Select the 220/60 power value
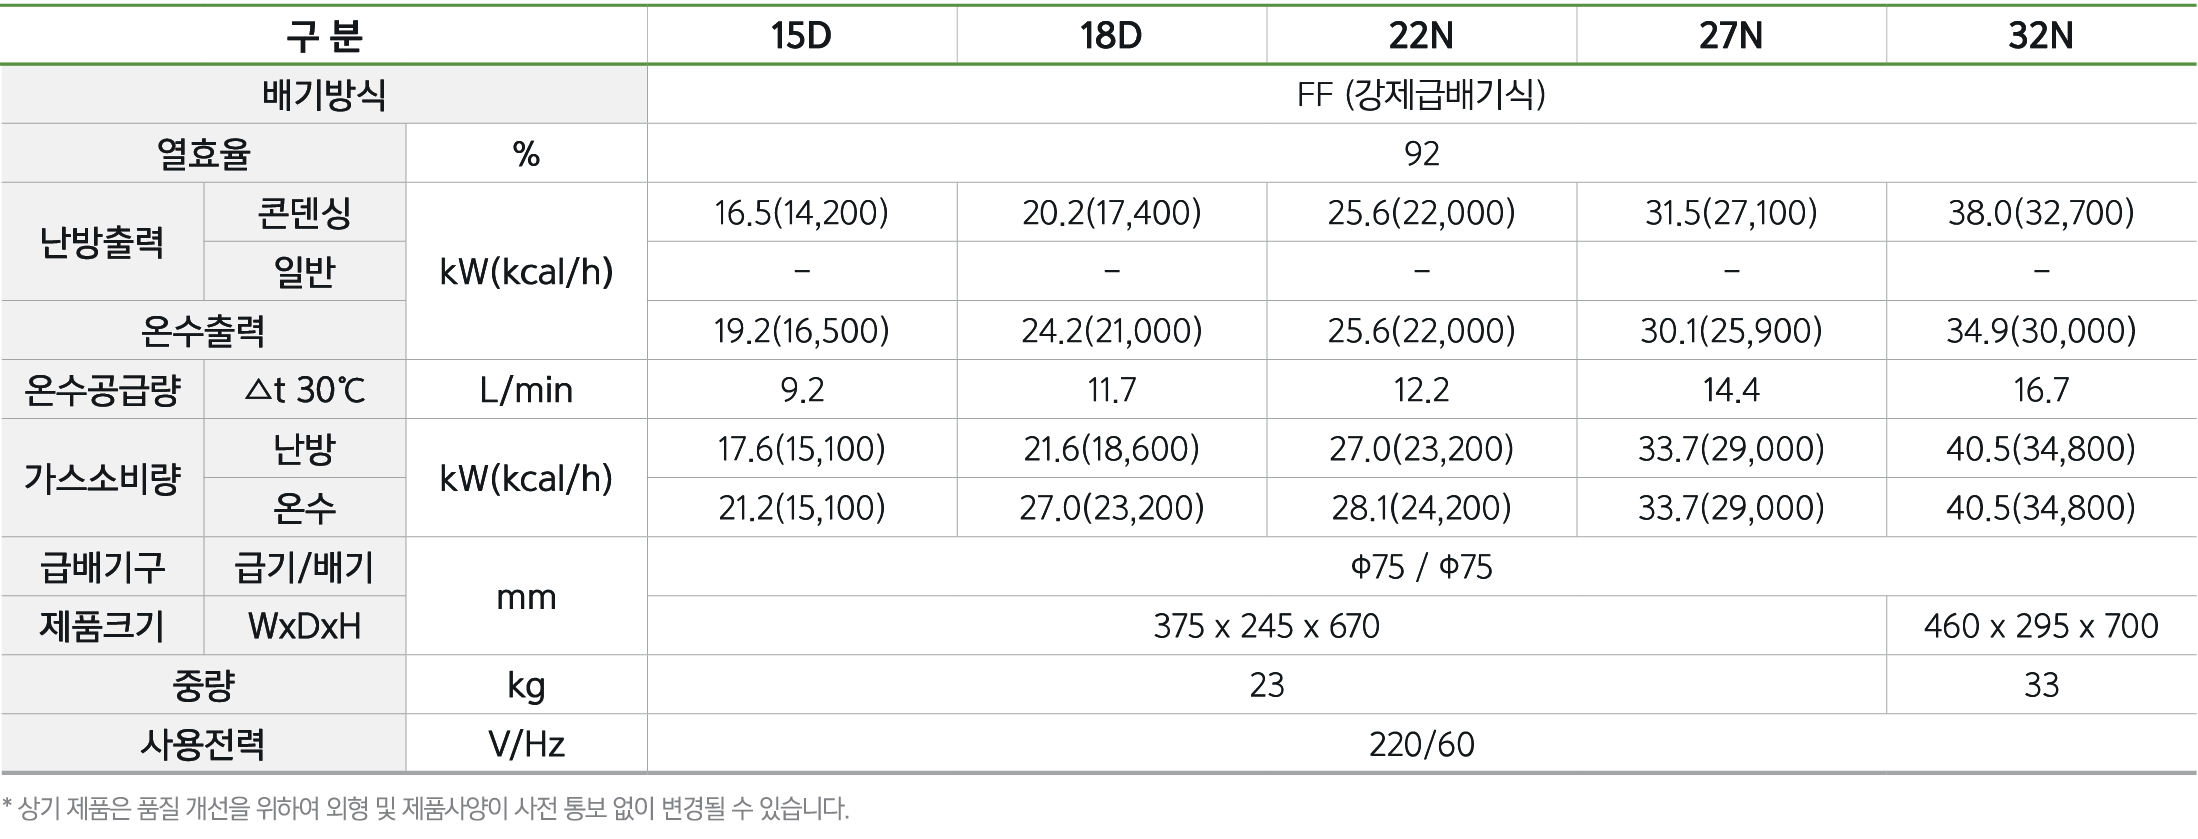2198x839 pixels. (1421, 744)
